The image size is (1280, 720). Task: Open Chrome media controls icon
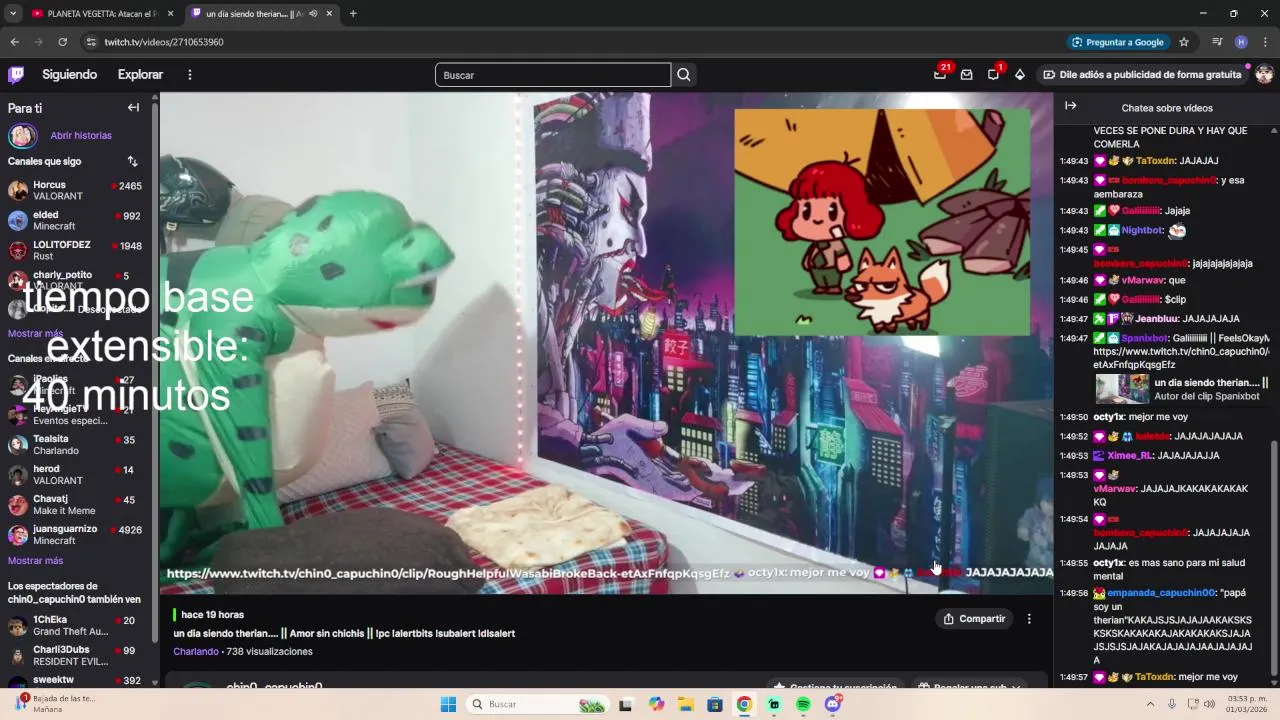pos(1217,42)
